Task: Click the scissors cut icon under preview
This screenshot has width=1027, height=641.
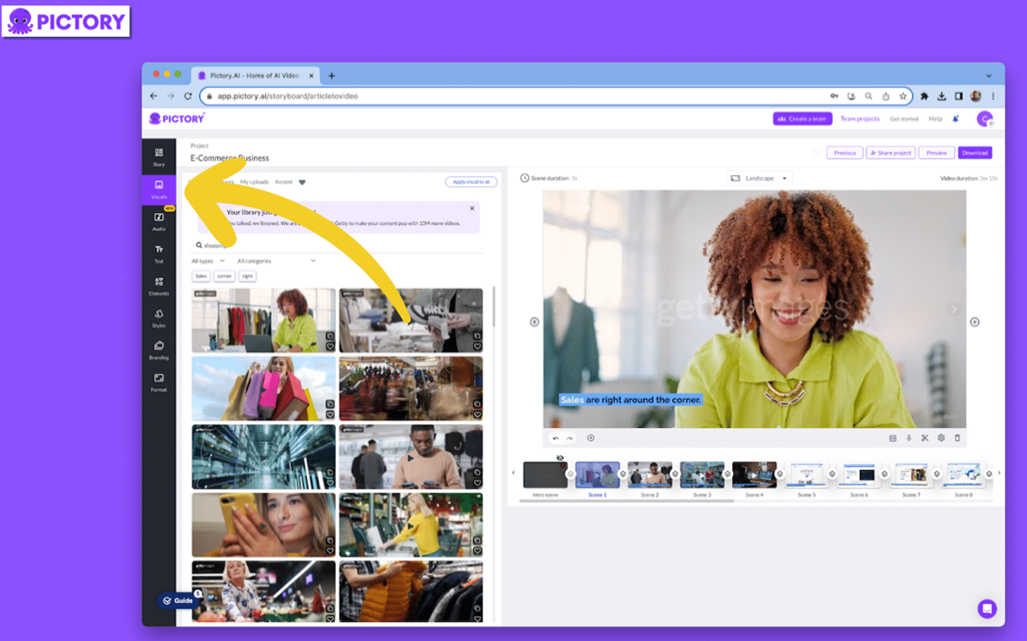Action: pyautogui.click(x=925, y=438)
